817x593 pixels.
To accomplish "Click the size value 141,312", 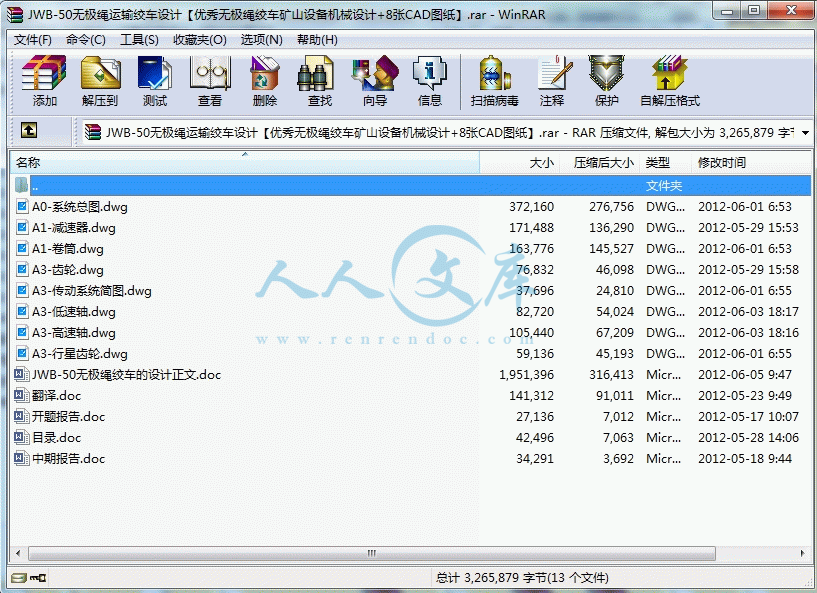I will point(531,396).
